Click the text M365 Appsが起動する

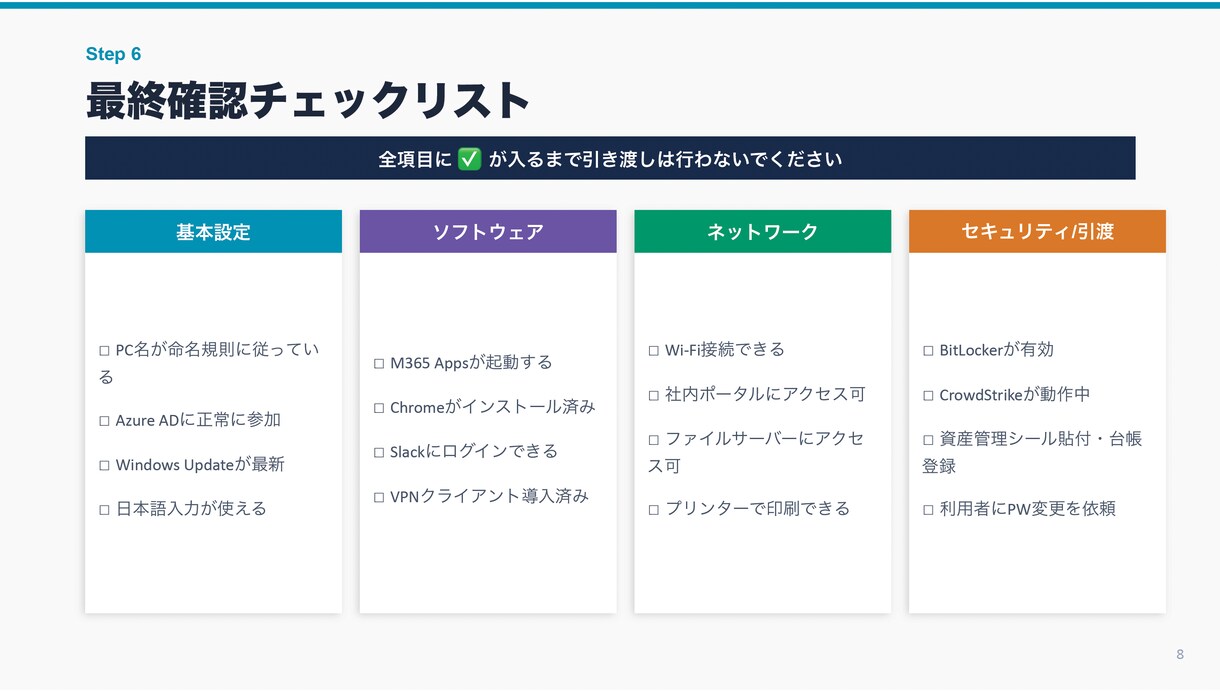471,363
